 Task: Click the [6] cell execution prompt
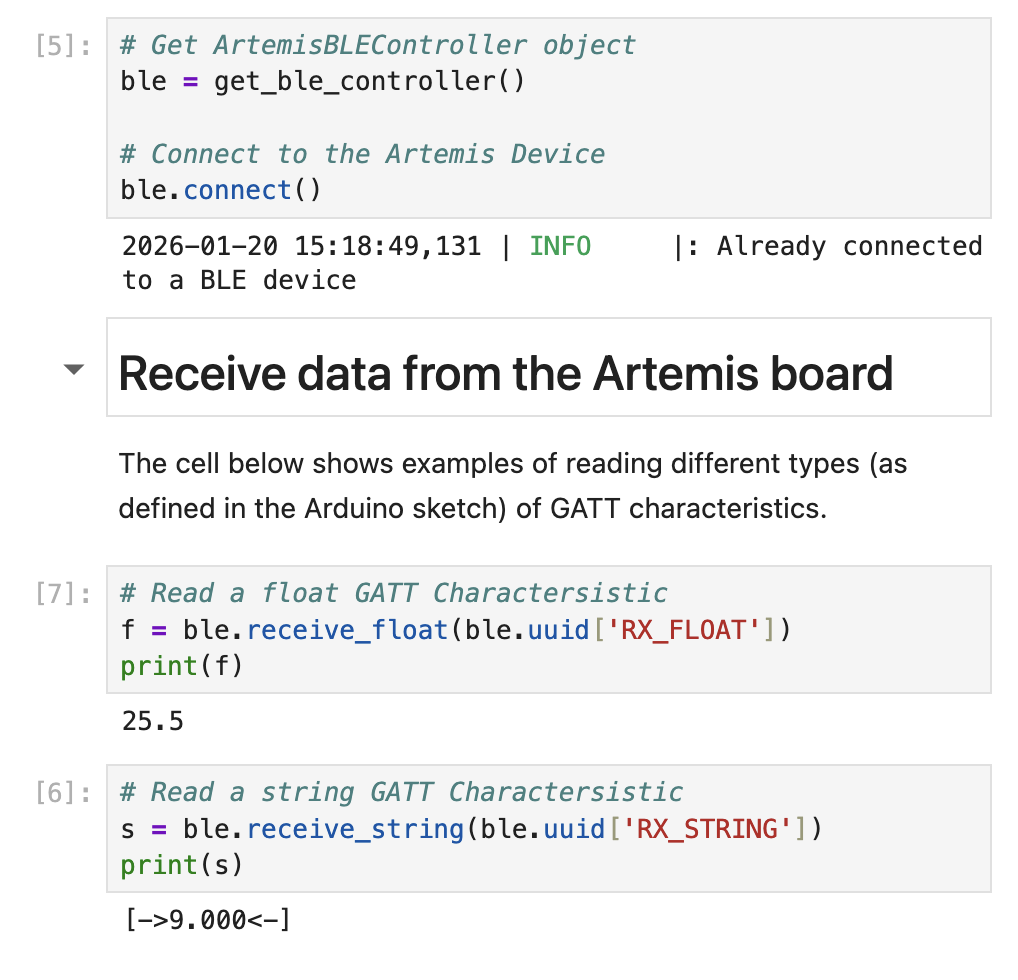click(62, 793)
